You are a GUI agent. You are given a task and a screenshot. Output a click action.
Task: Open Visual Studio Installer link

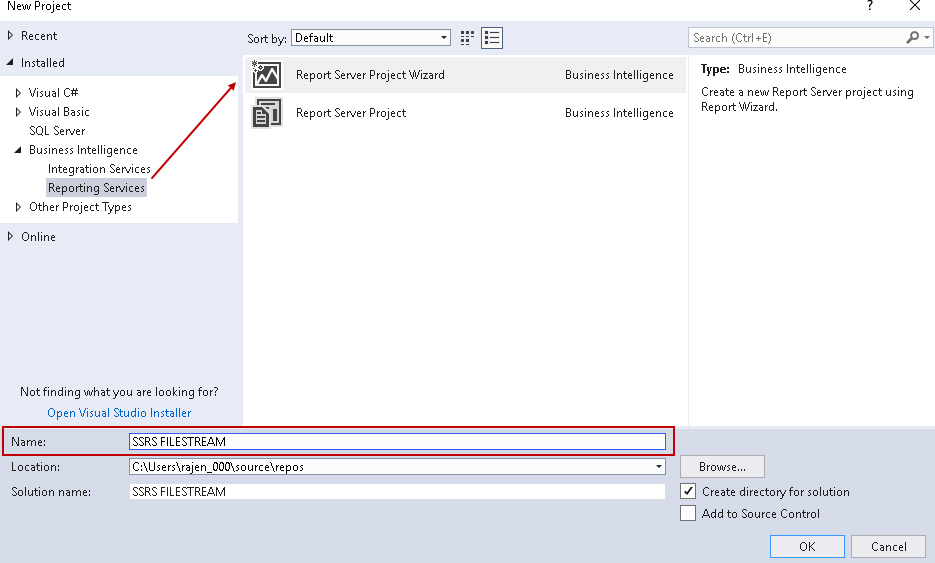pyautogui.click(x=119, y=413)
